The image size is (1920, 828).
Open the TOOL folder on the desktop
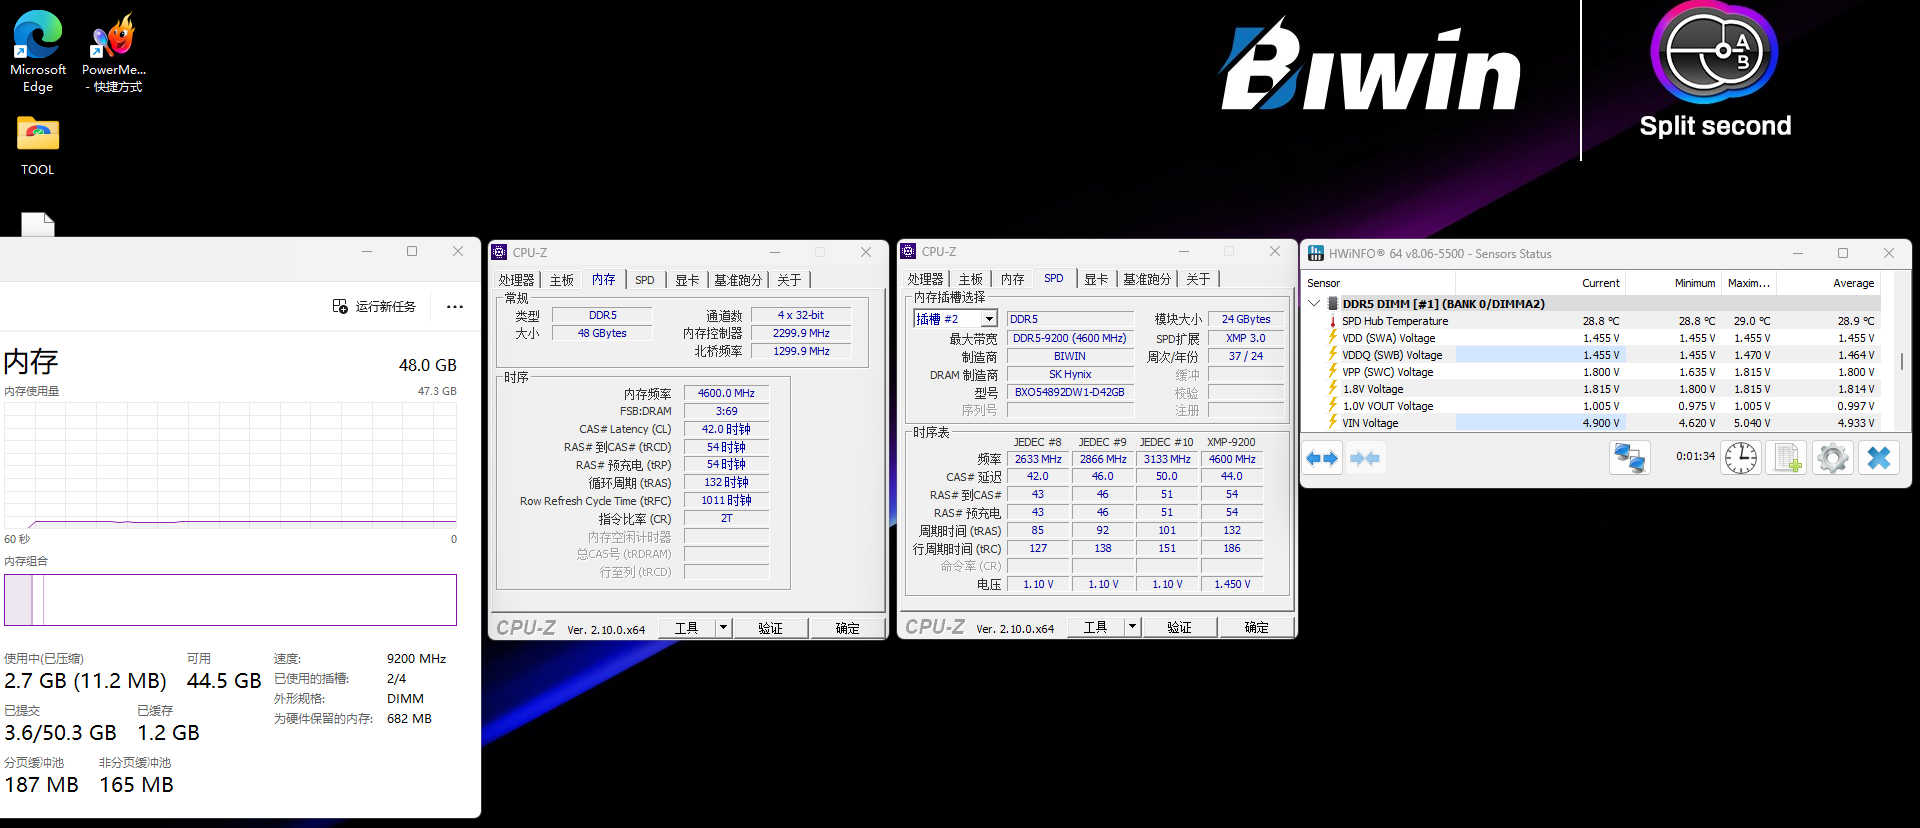coord(38,146)
